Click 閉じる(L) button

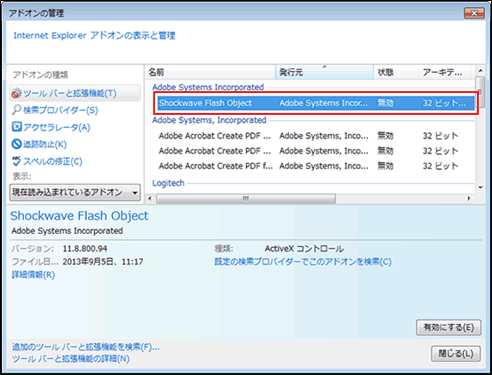456,354
